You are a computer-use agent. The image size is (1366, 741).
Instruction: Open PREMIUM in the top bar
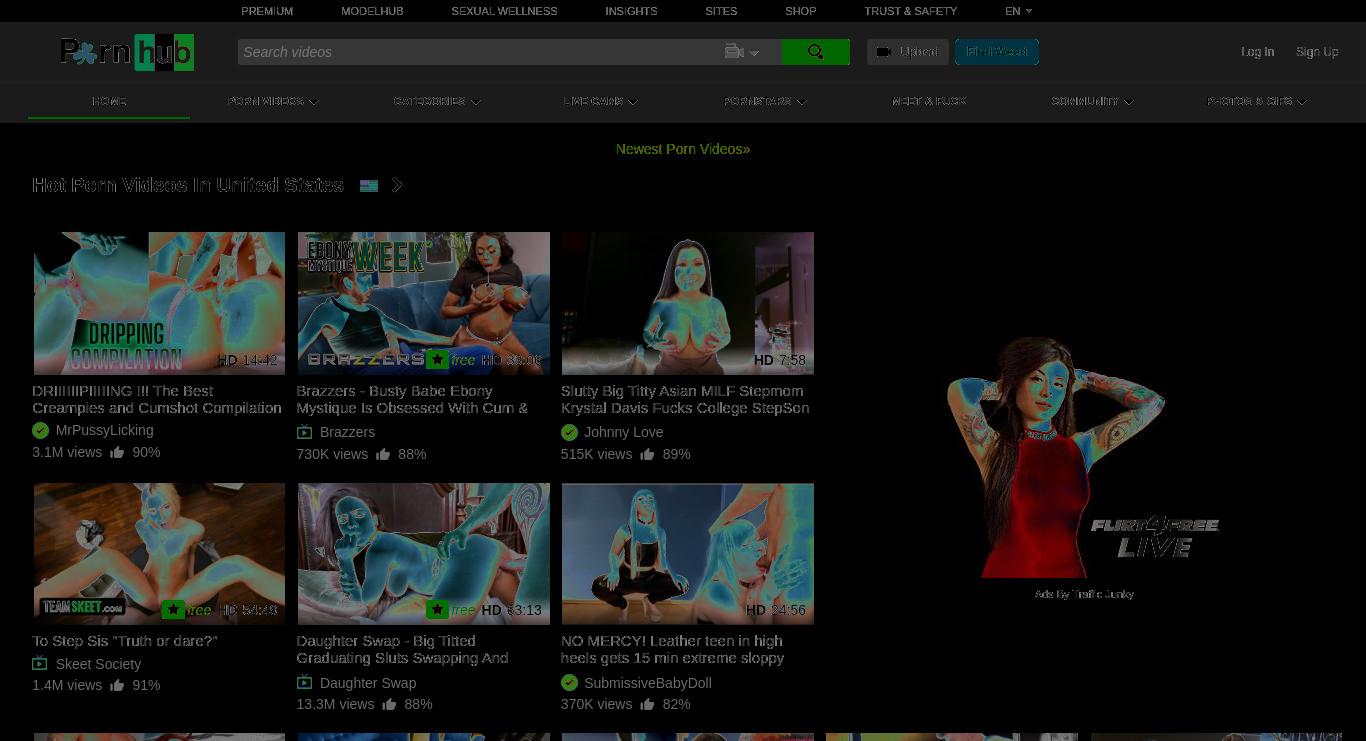tap(267, 11)
